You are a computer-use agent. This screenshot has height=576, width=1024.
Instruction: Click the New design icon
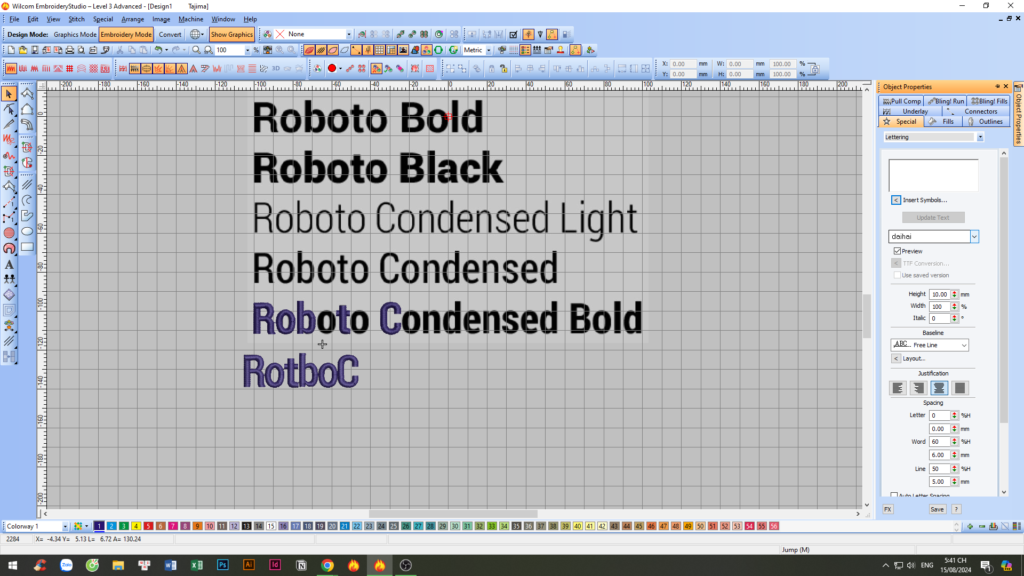tap(11, 50)
